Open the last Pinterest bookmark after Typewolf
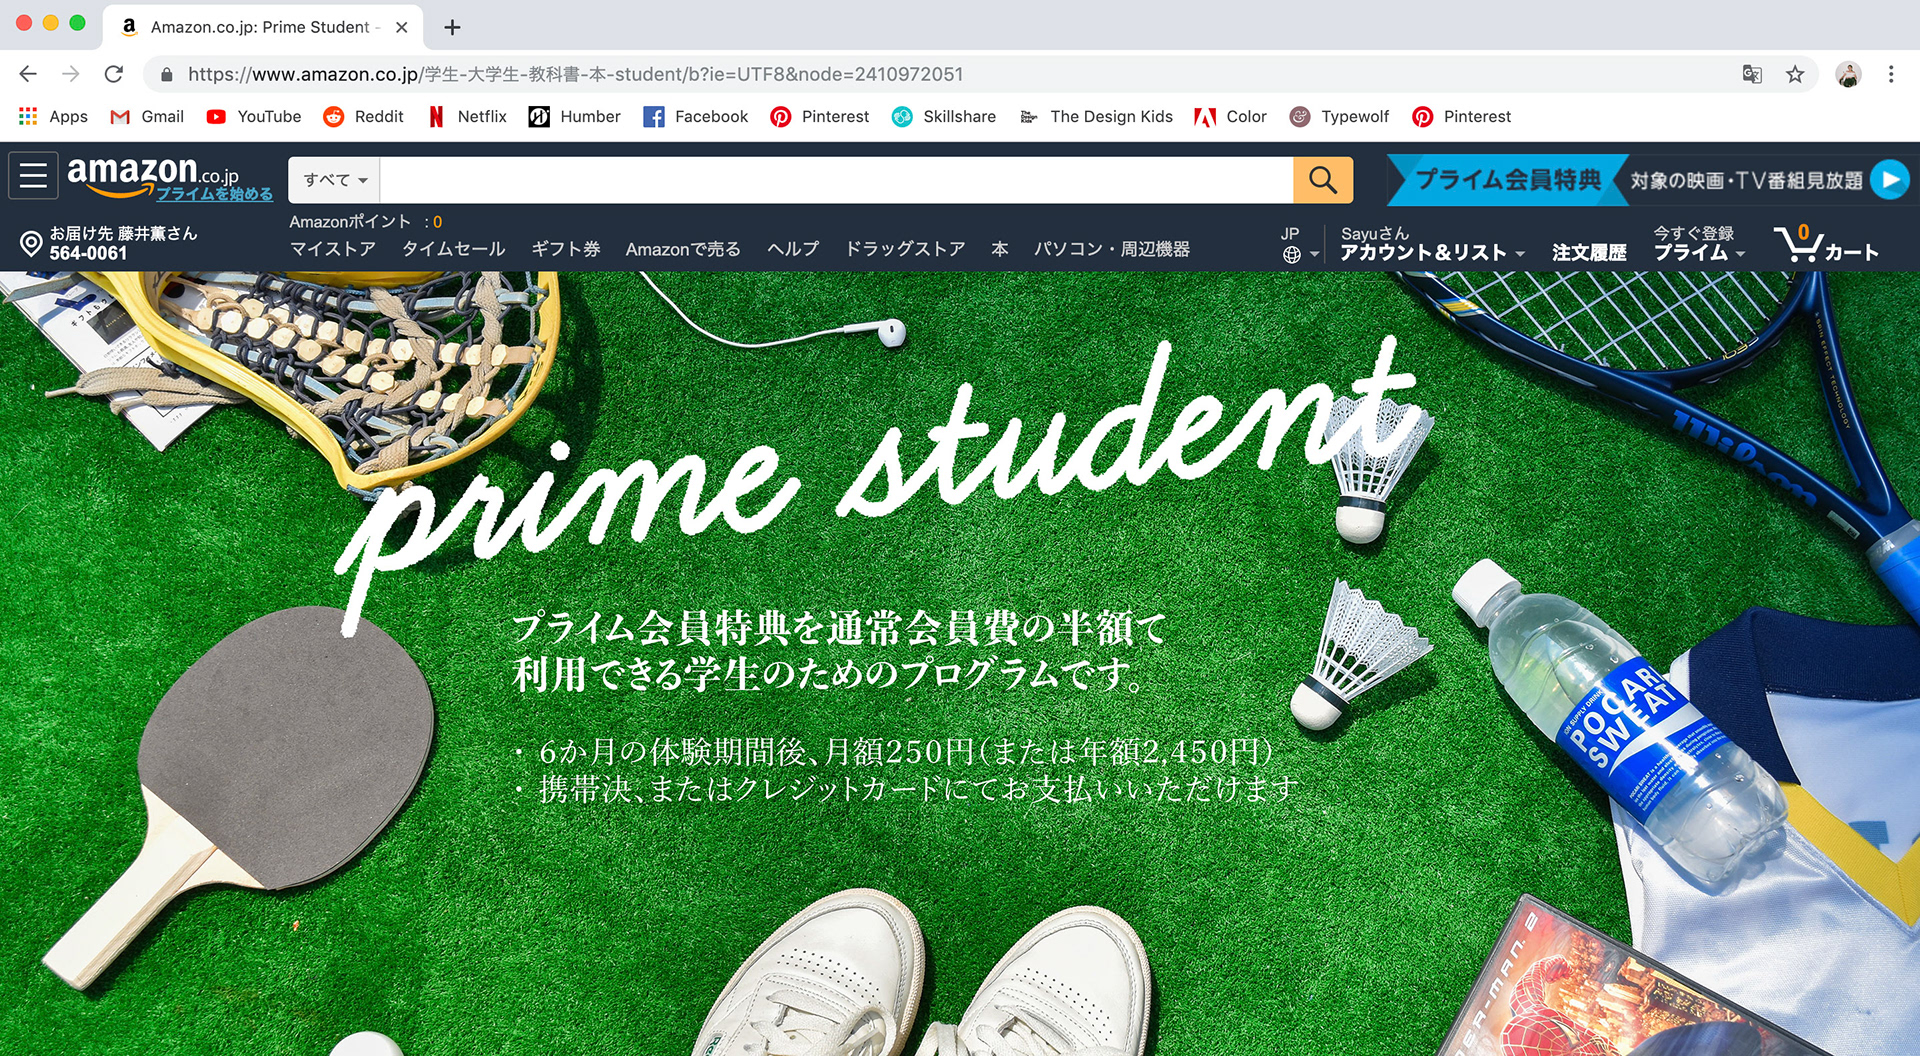1920x1056 pixels. [x=1462, y=116]
